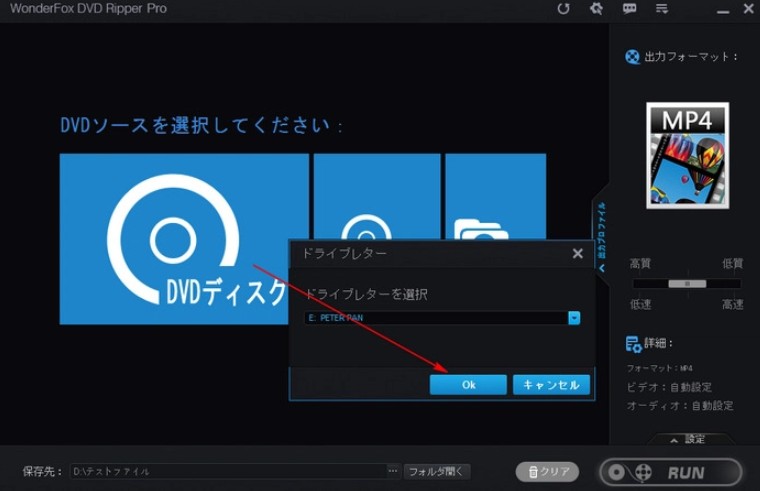Click the E: PETER PAN drive combo box
The image size is (760, 491).
442,318
